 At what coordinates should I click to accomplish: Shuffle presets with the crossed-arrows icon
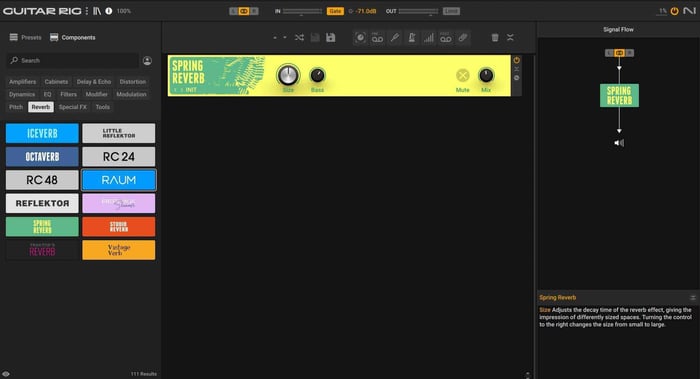click(299, 37)
